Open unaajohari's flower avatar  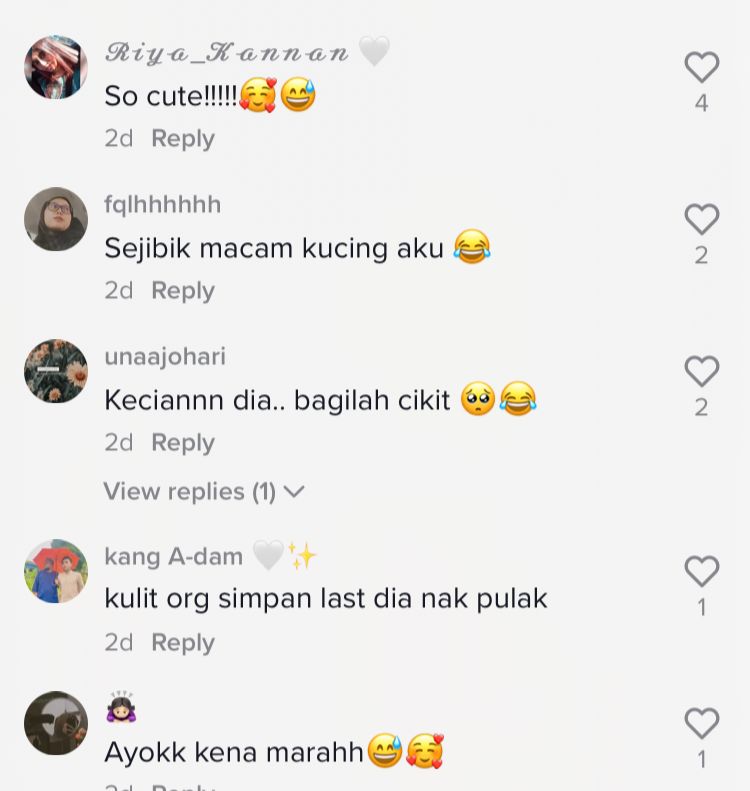[56, 371]
